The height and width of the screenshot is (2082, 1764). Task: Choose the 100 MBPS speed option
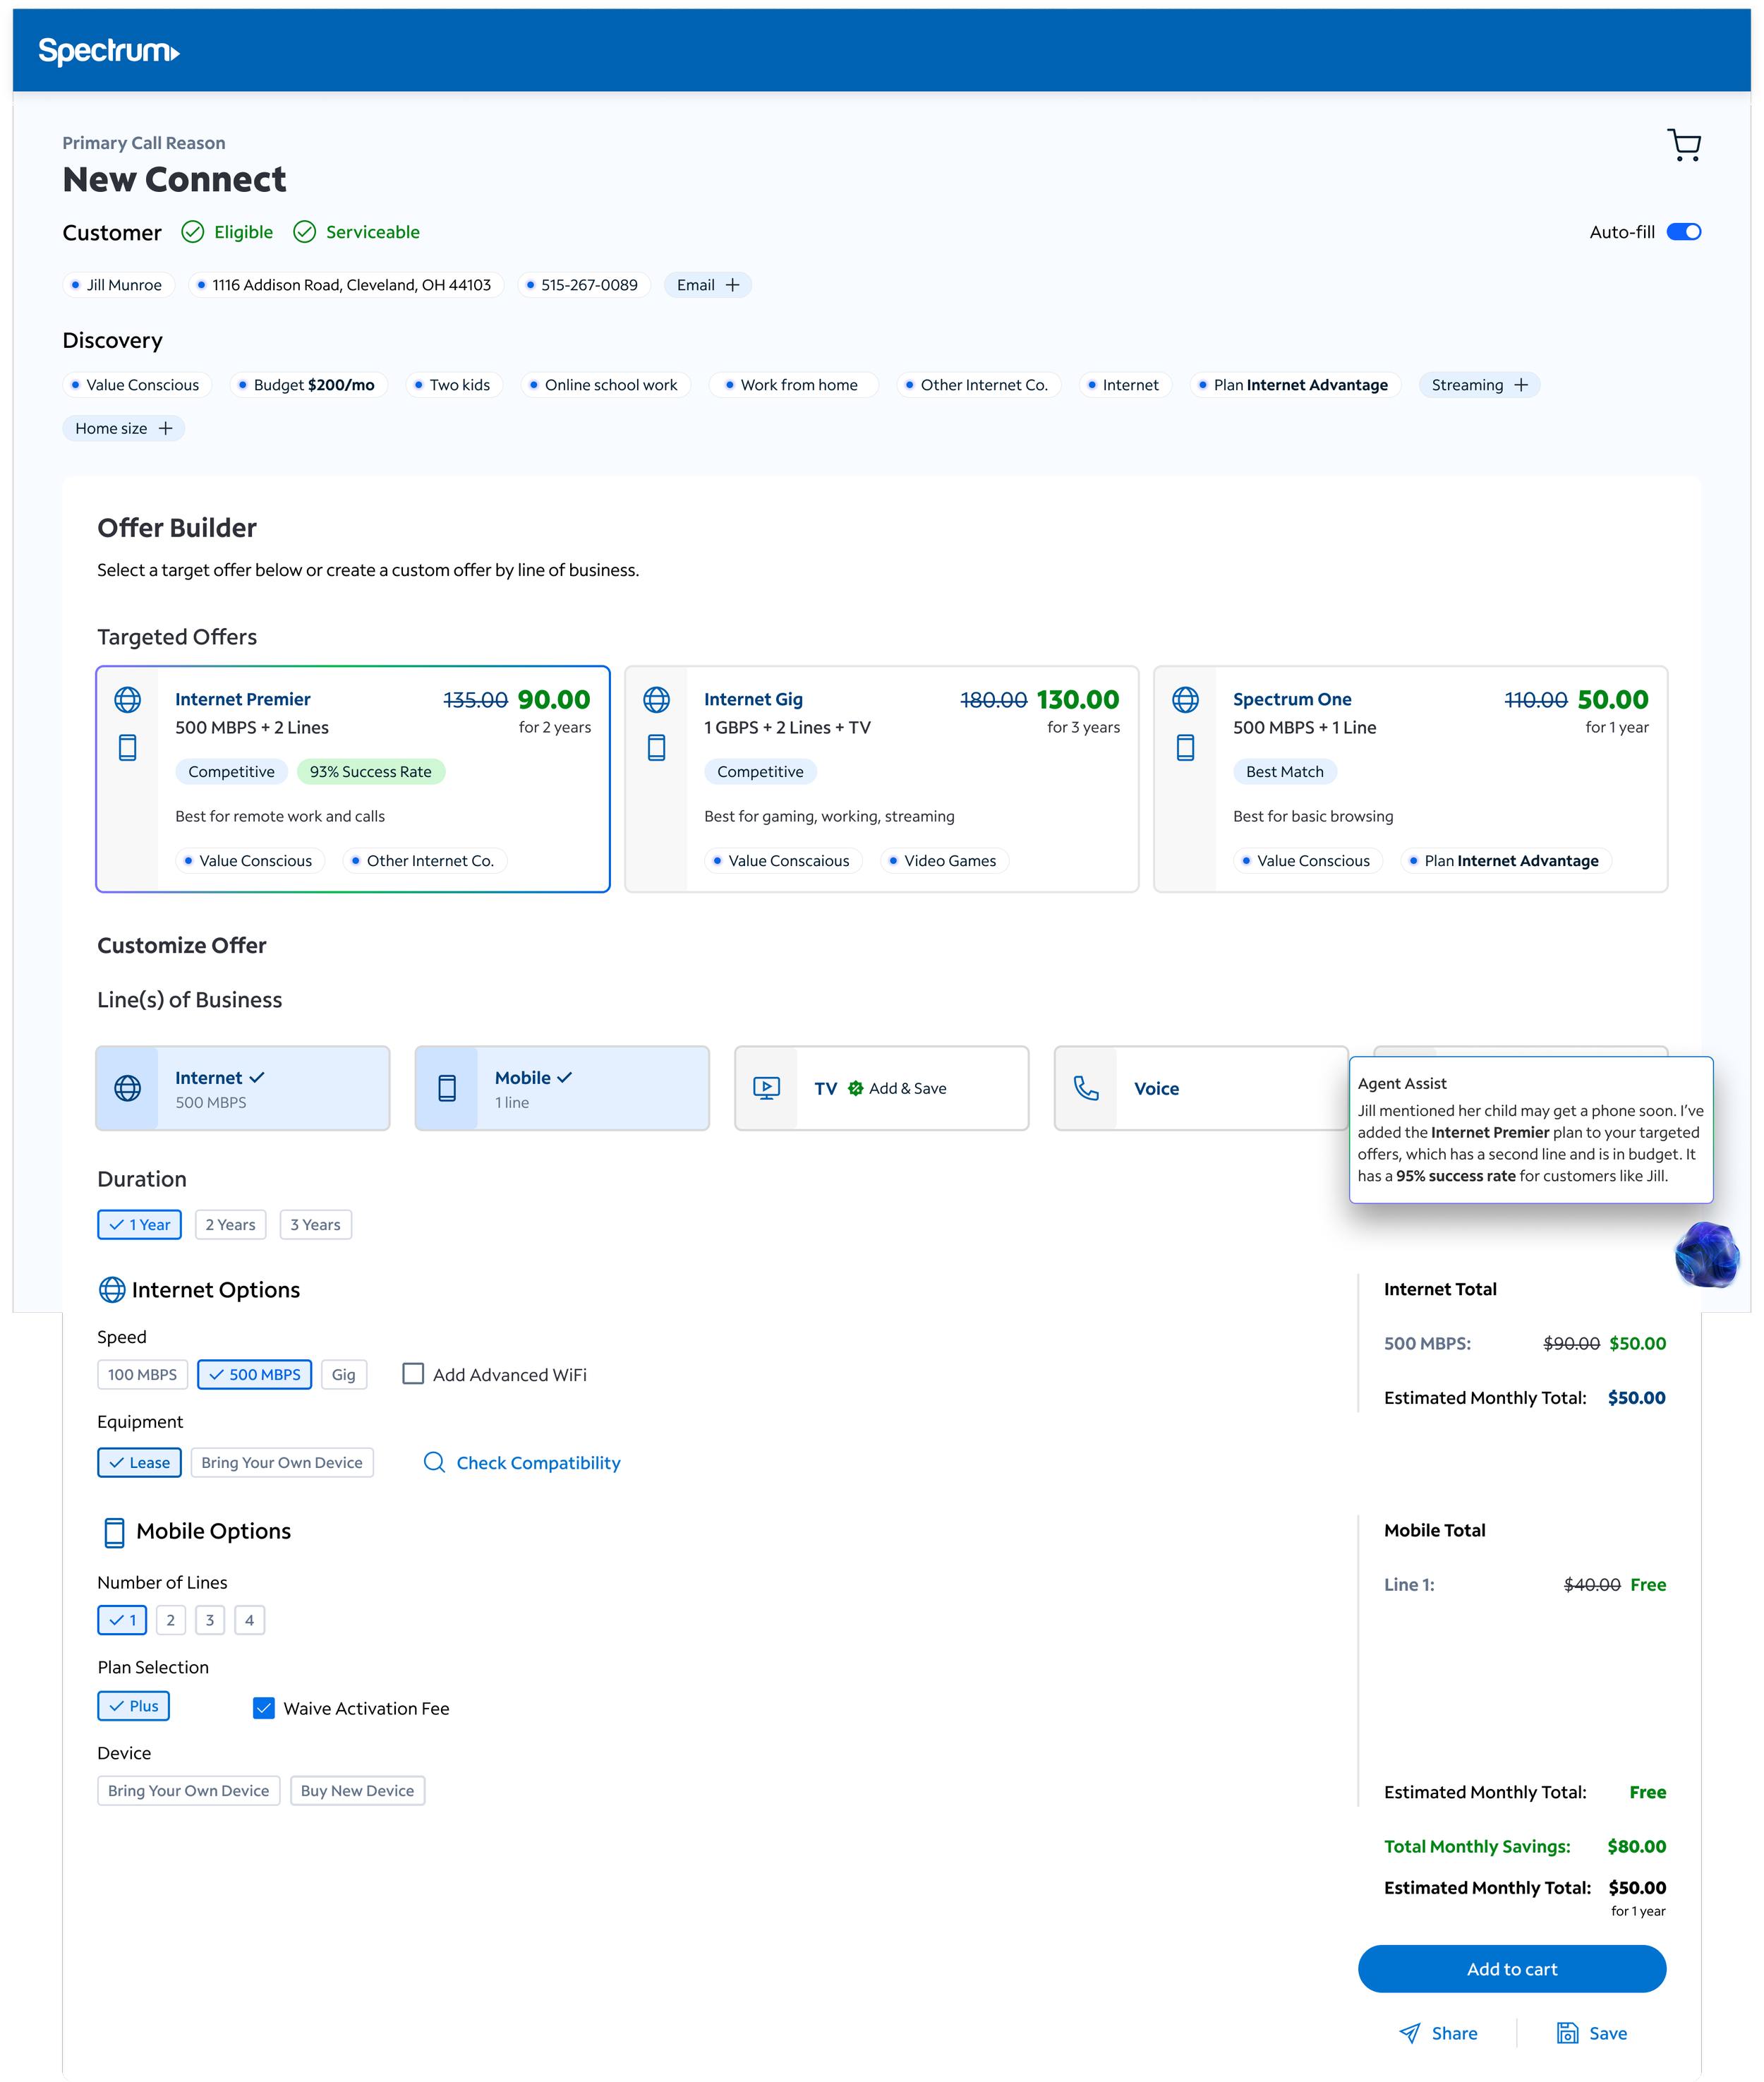pyautogui.click(x=143, y=1374)
